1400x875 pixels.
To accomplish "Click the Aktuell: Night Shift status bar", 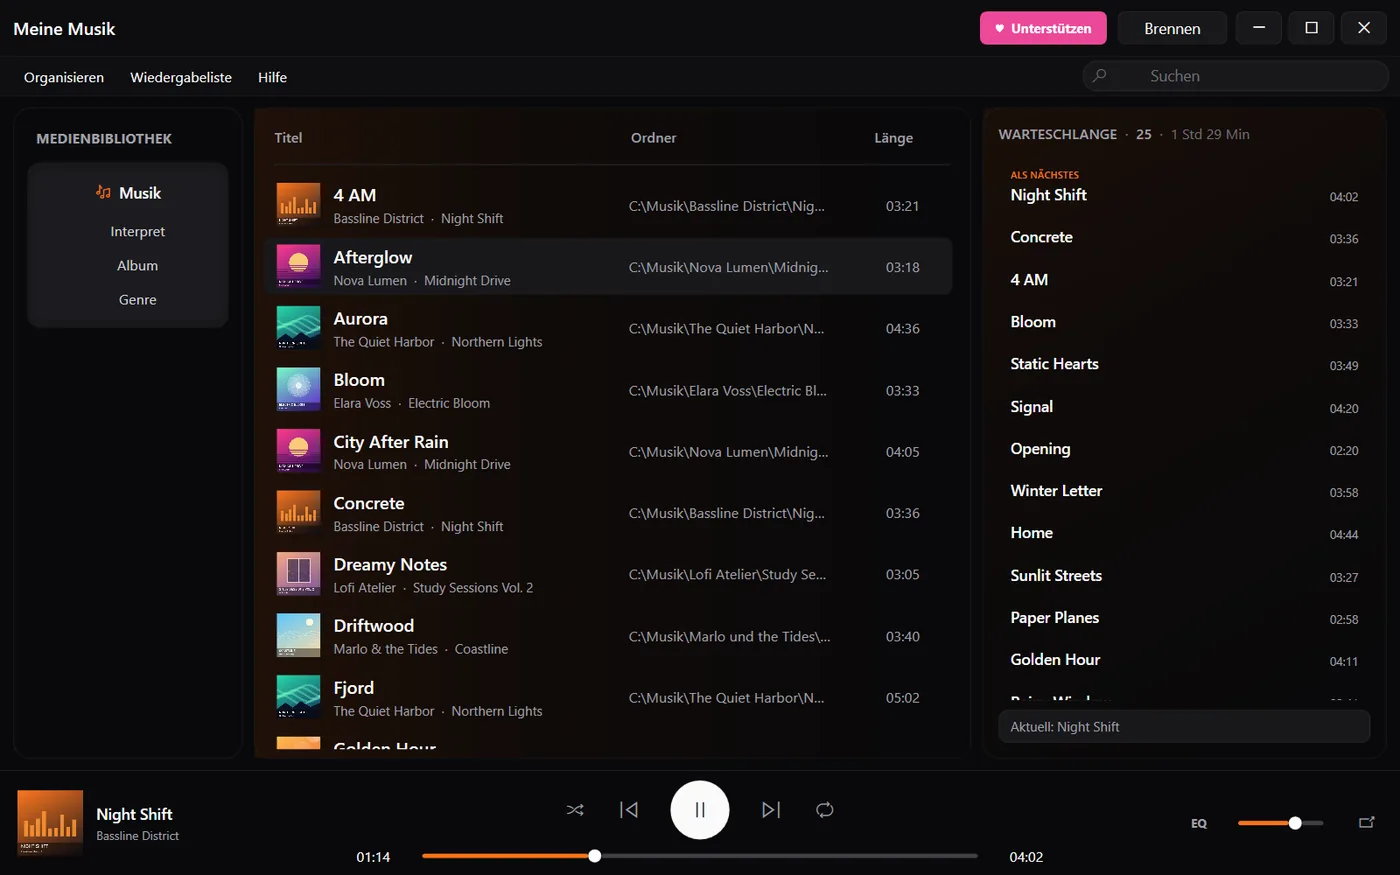I will (x=1184, y=727).
